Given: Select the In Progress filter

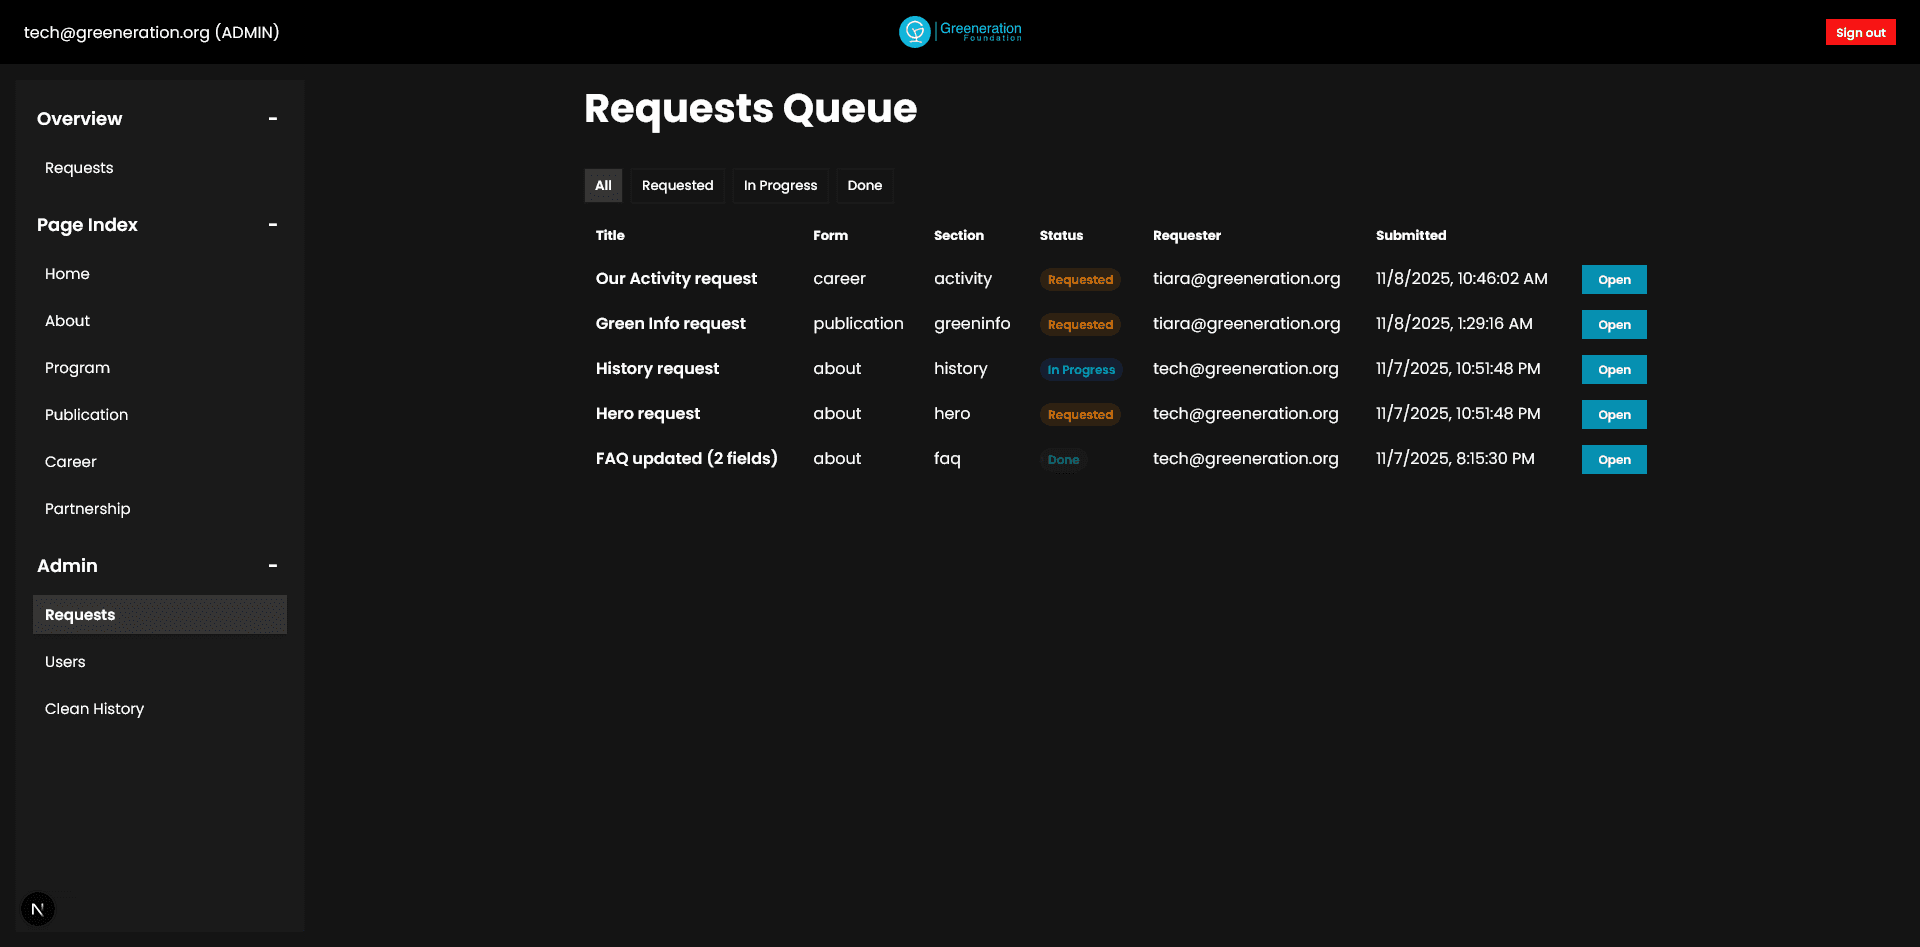Looking at the screenshot, I should (780, 185).
